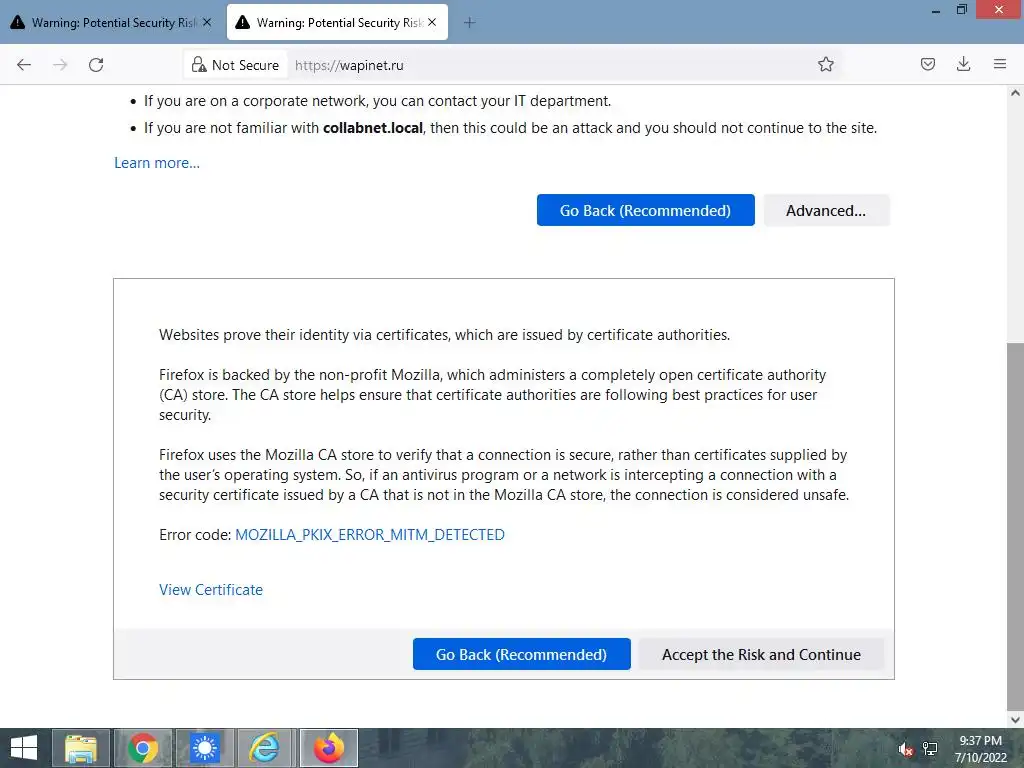Viewport: 1024px width, 768px height.
Task: Click the scrollbar down arrow
Action: tap(1015, 720)
